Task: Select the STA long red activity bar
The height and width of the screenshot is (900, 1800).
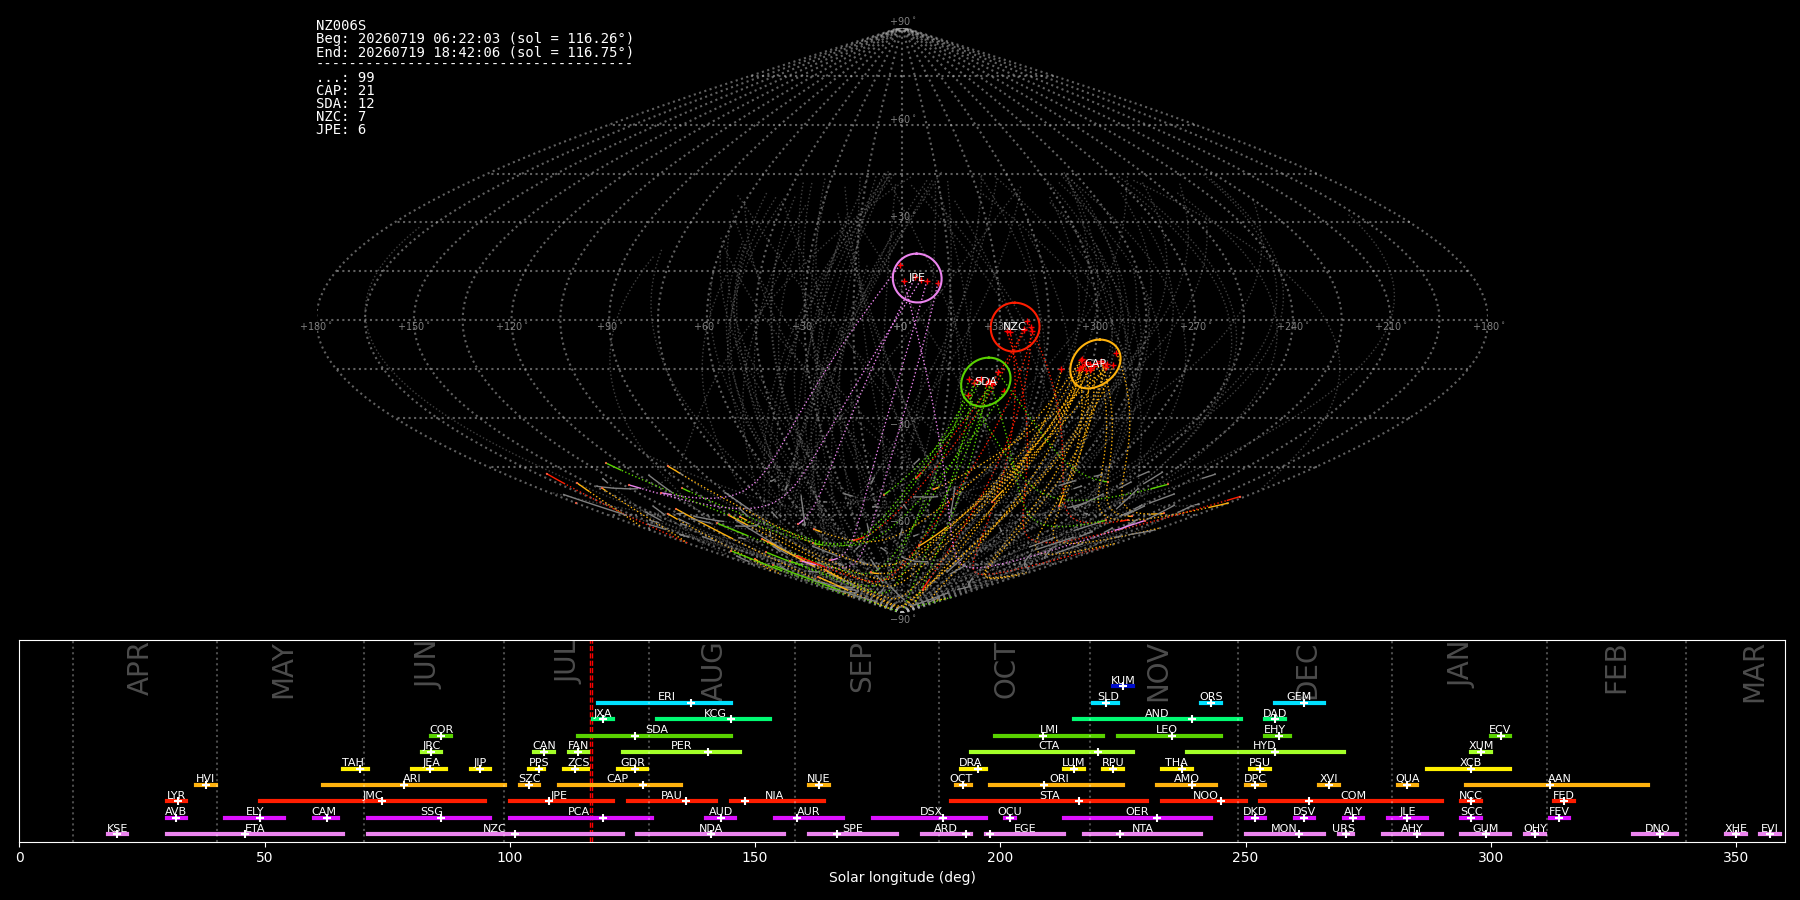Action: click(1049, 801)
